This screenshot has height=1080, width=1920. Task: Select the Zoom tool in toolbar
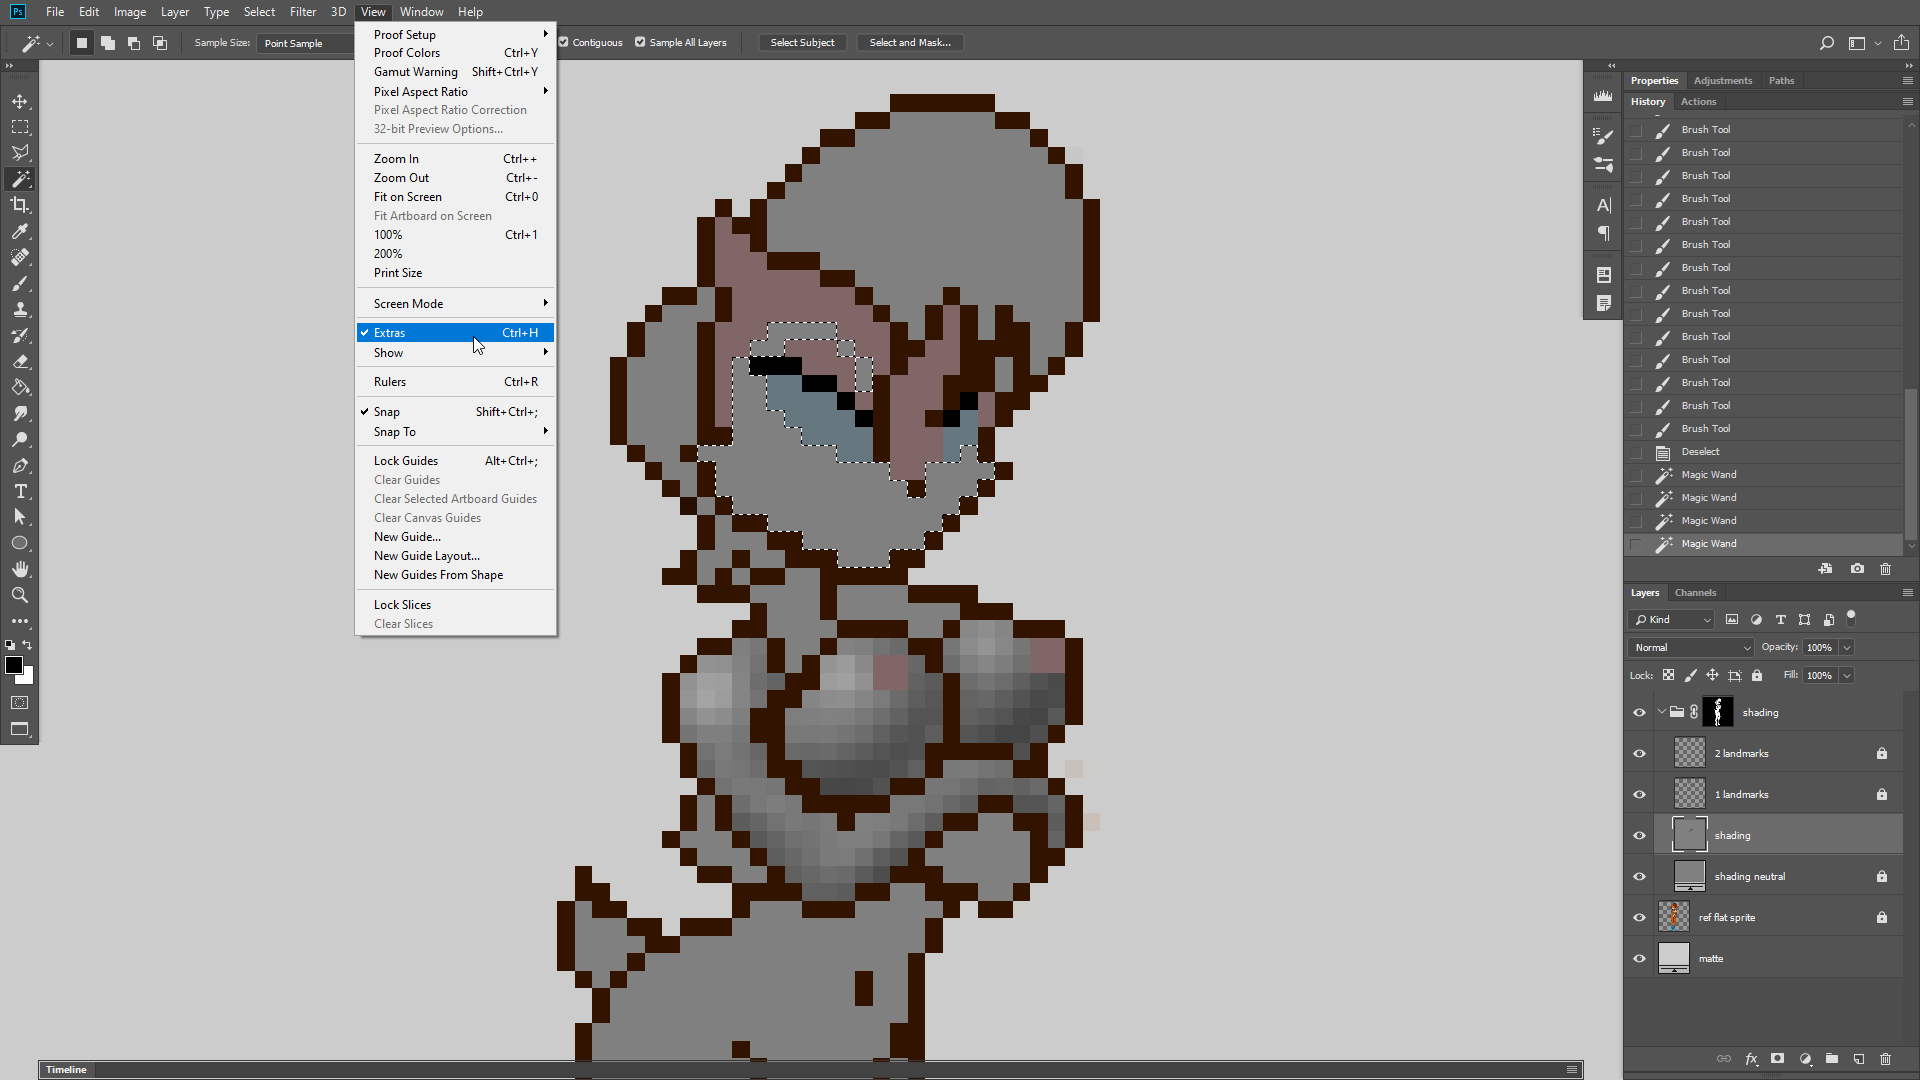click(20, 595)
